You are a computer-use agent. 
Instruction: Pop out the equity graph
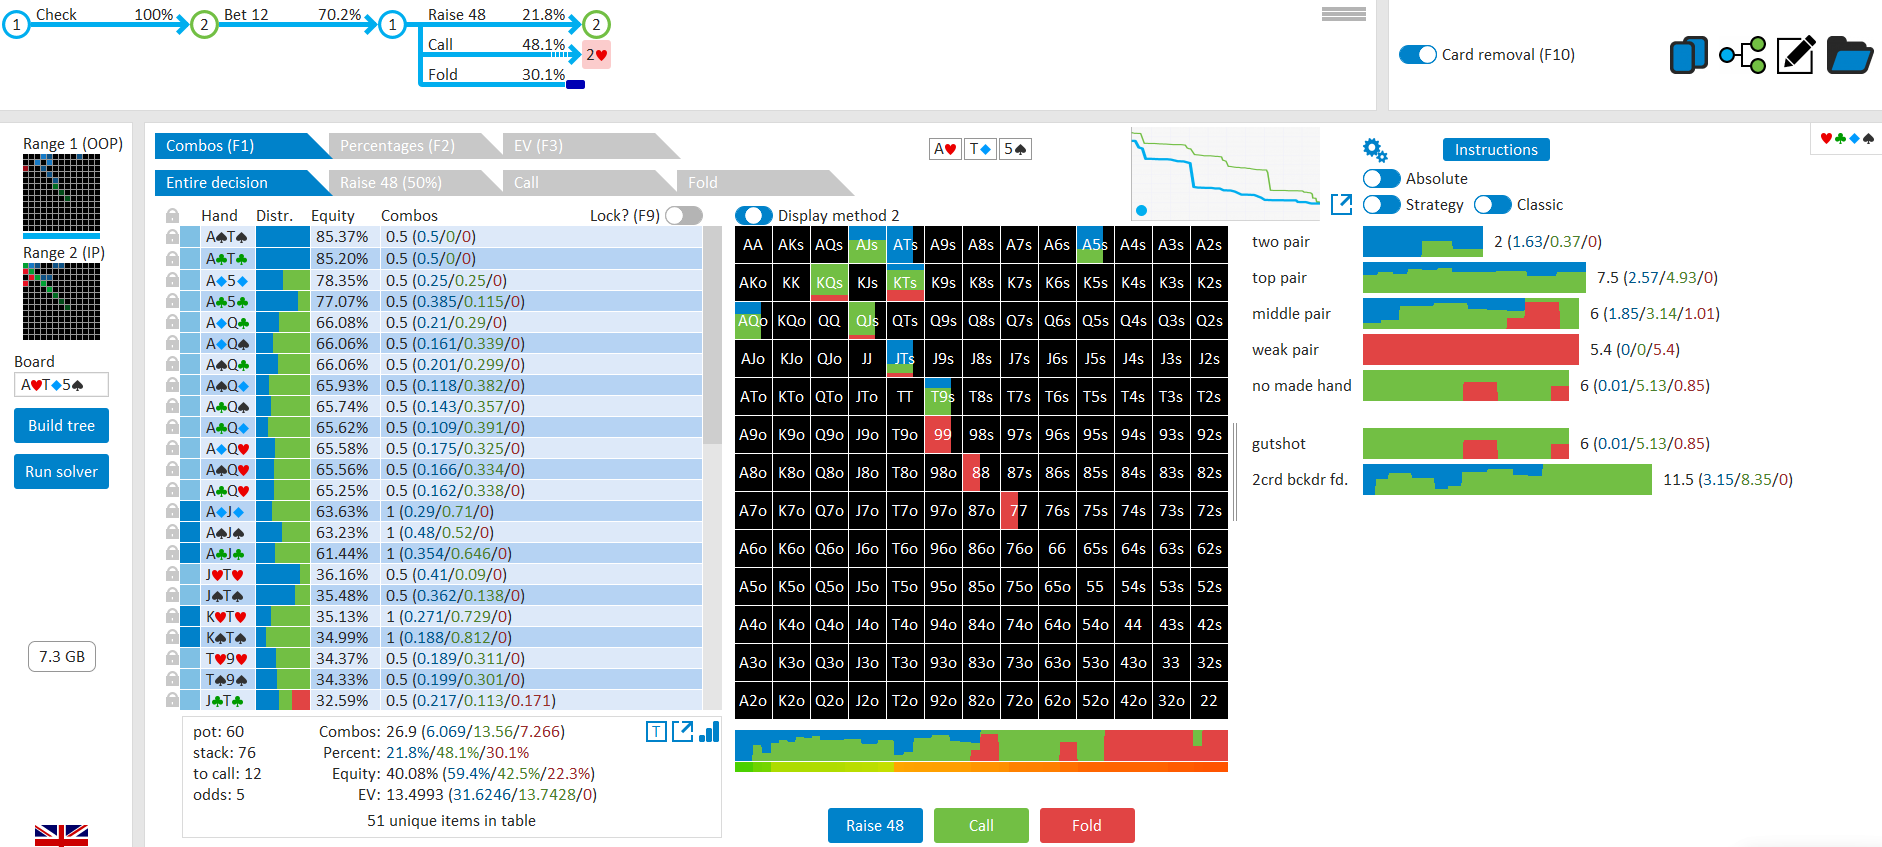click(1342, 204)
